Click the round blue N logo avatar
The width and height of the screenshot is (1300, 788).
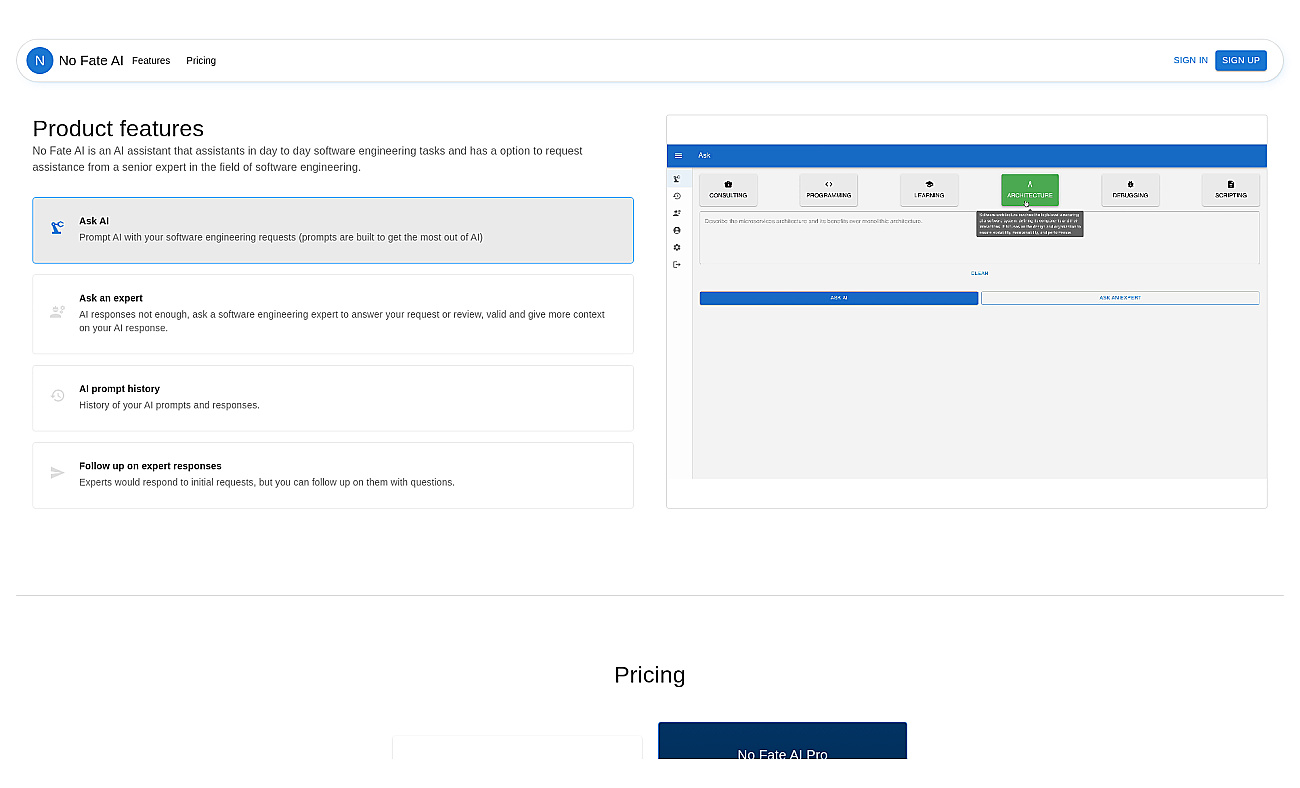(40, 60)
